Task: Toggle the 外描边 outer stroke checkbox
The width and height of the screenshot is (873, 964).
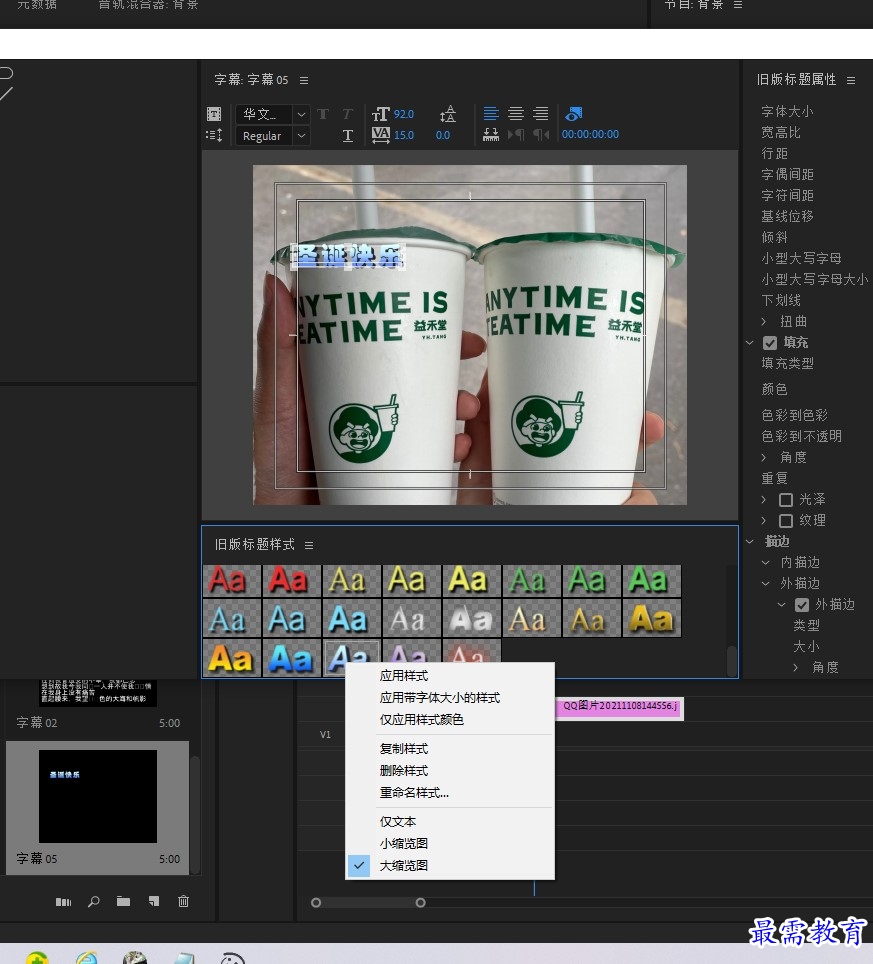Action: (x=802, y=605)
